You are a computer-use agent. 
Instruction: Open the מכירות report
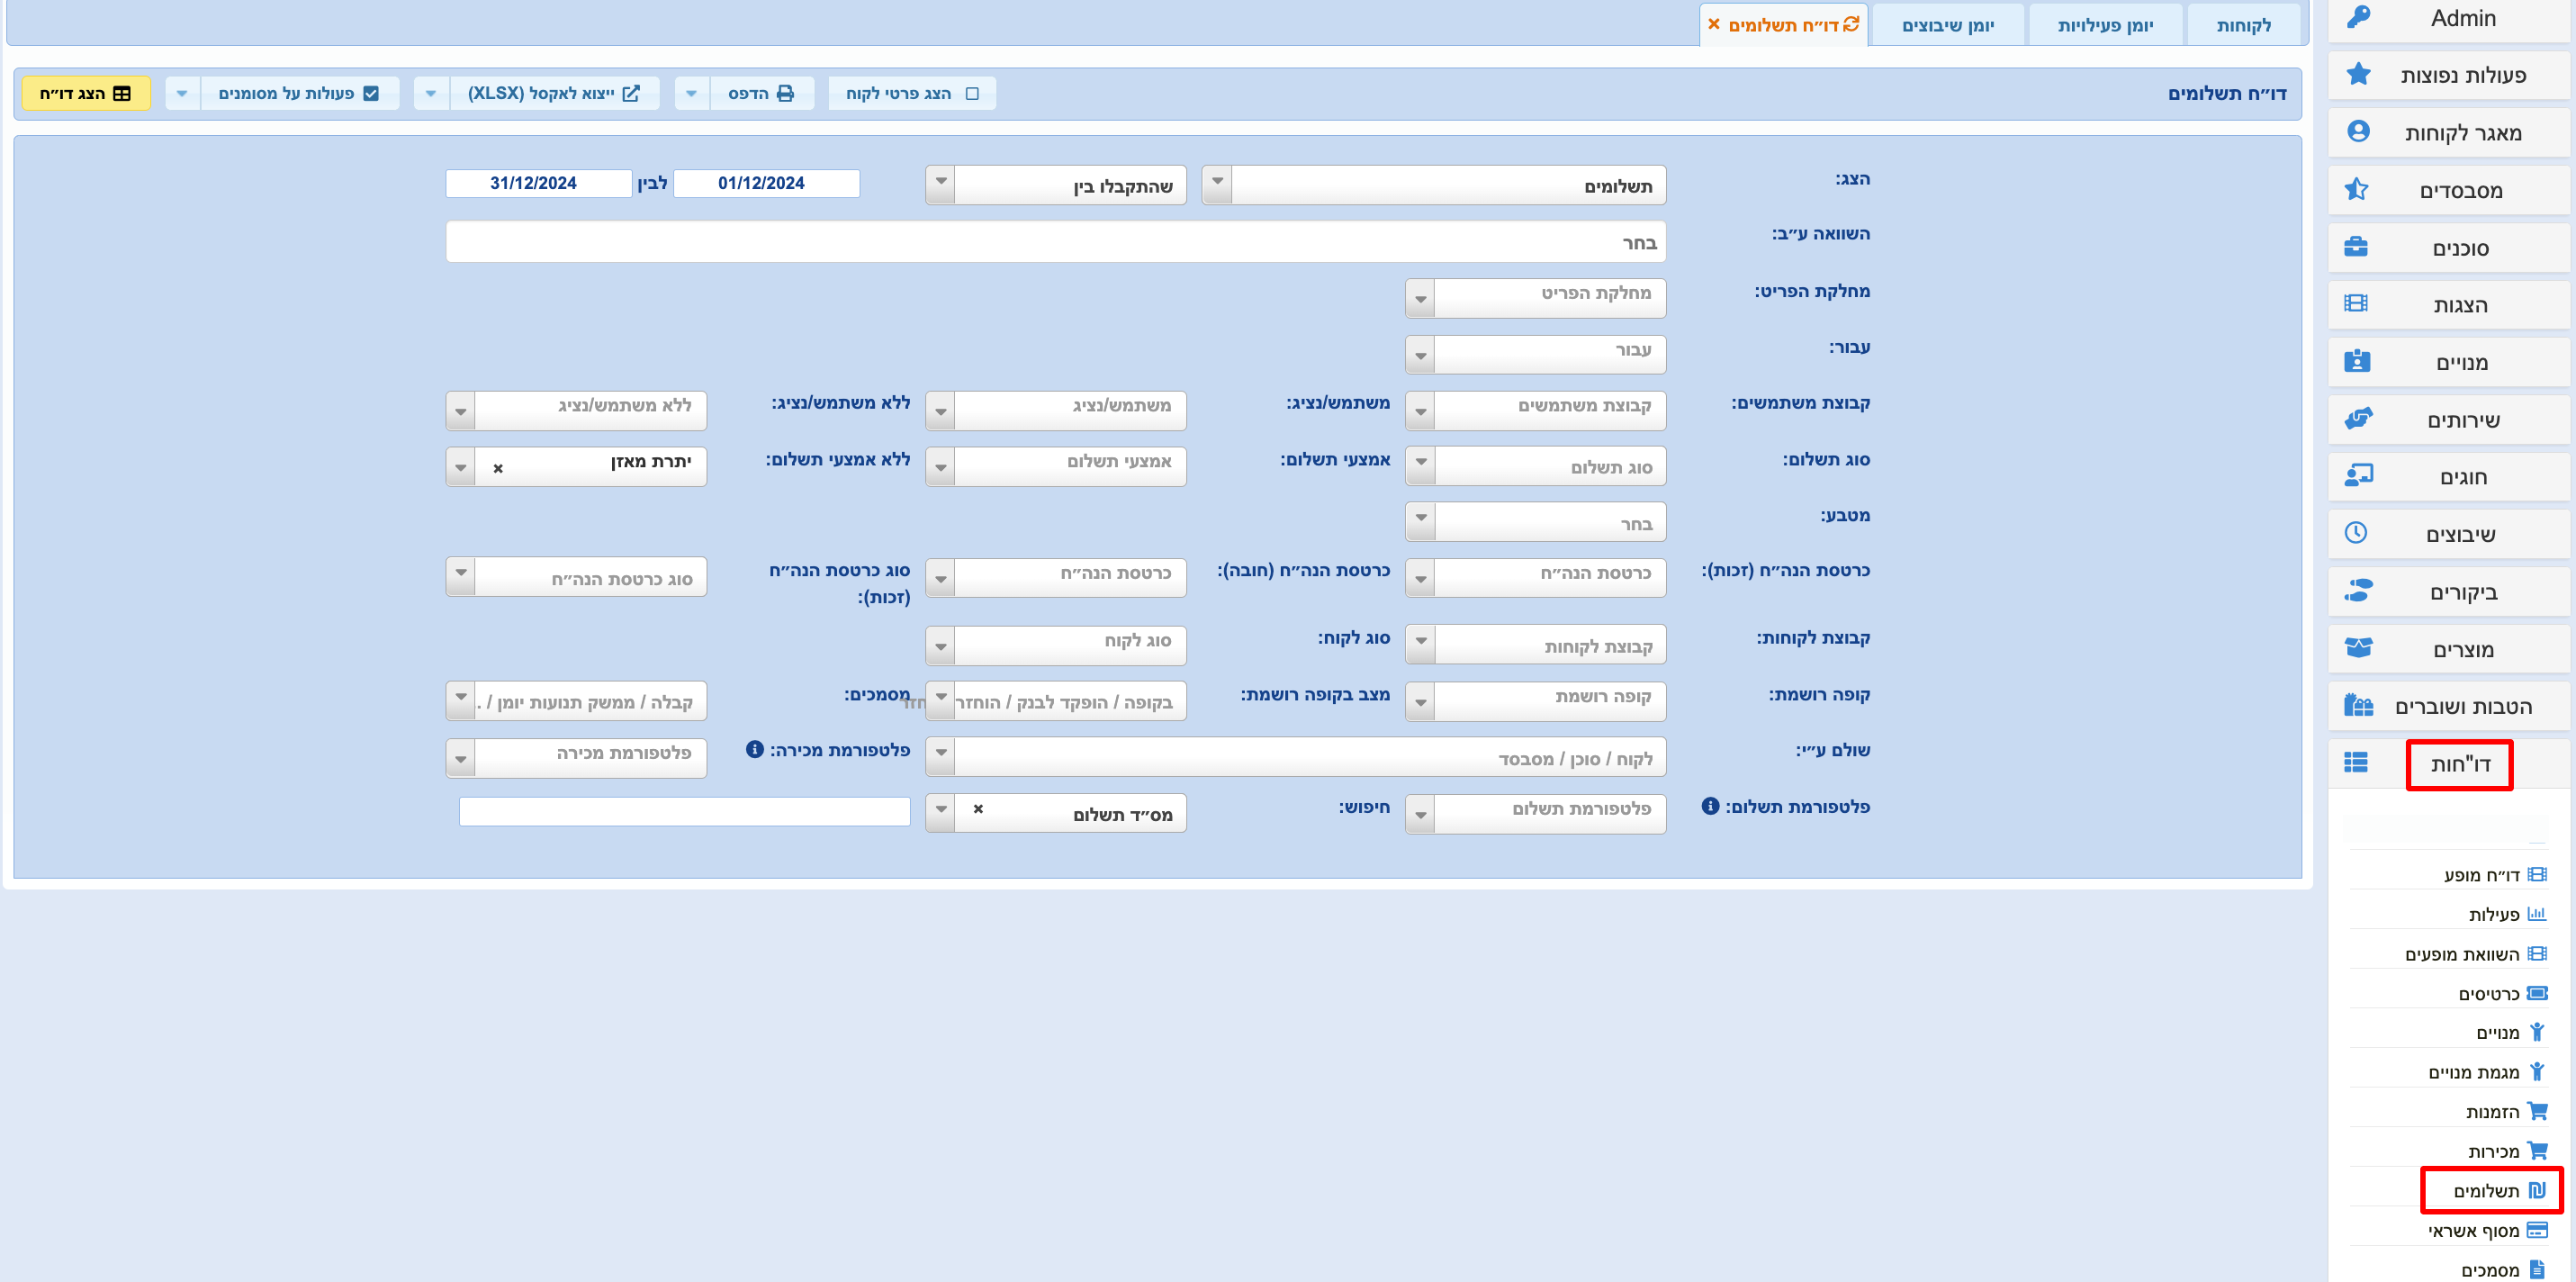pos(2493,1151)
